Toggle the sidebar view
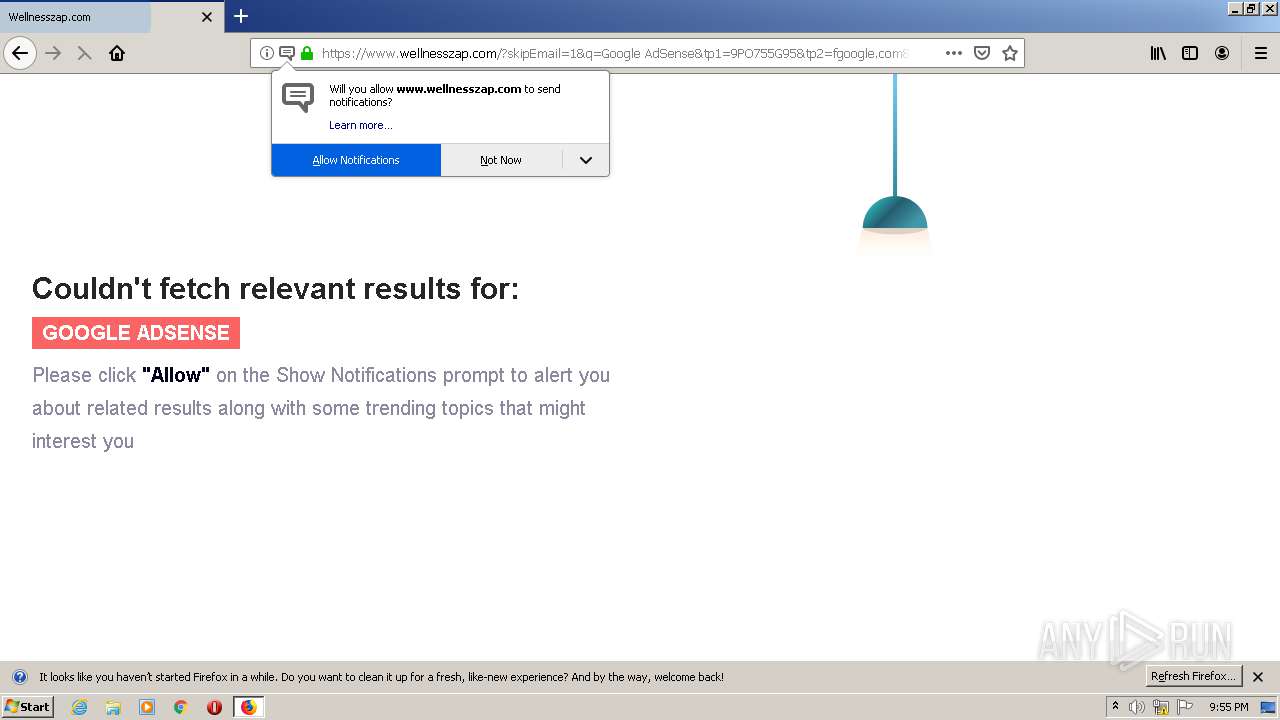This screenshot has width=1280, height=720. 1190,53
